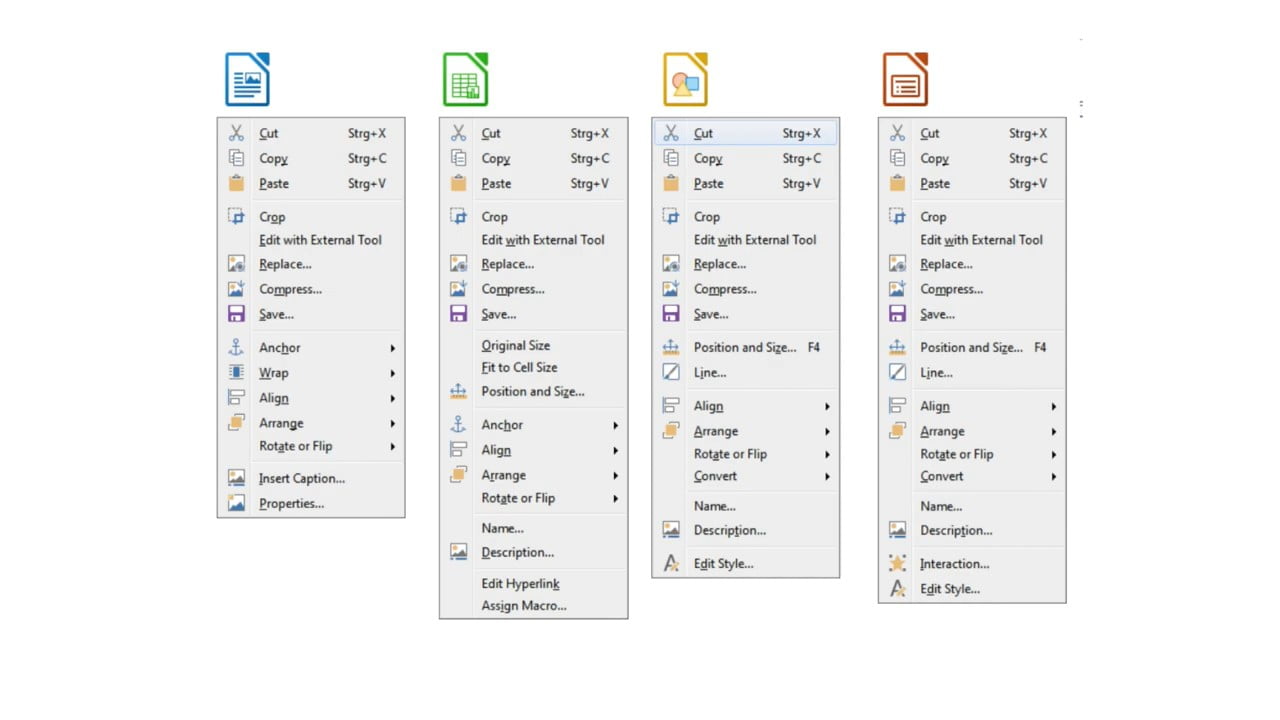
Task: Click the Interaction star icon in Impress menu
Action: point(898,564)
